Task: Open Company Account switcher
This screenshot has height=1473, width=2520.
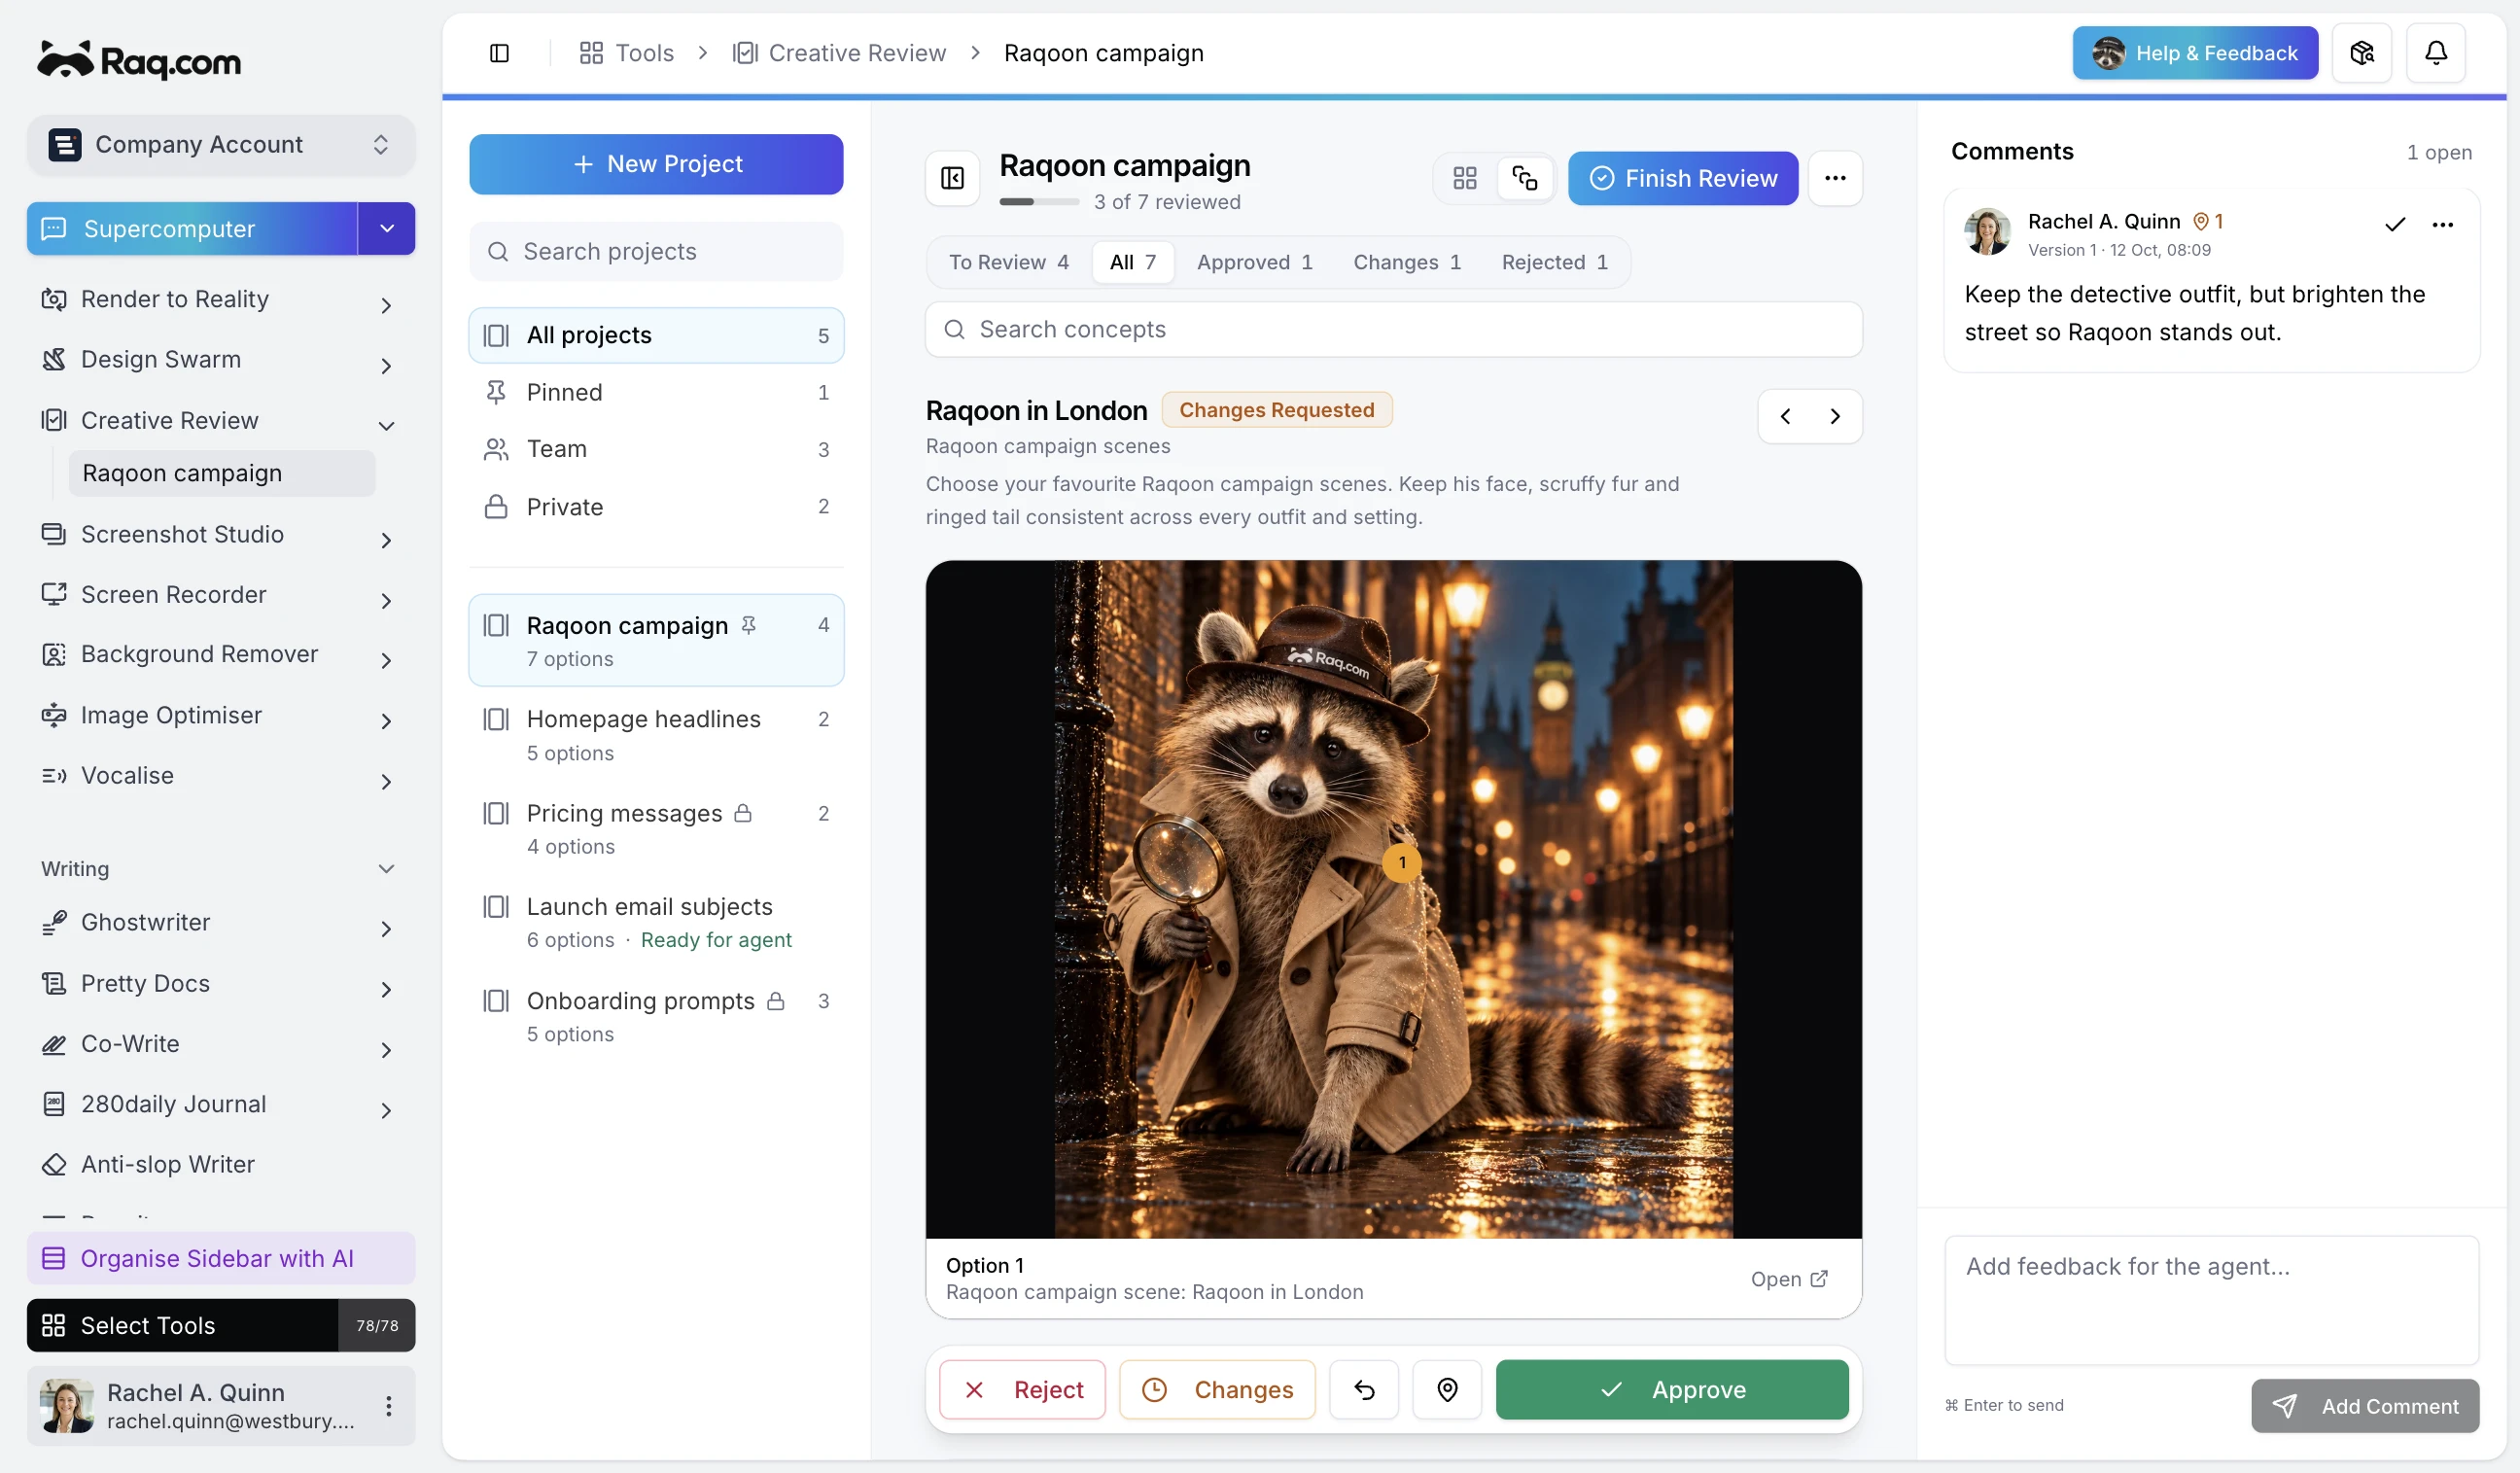Action: point(221,144)
